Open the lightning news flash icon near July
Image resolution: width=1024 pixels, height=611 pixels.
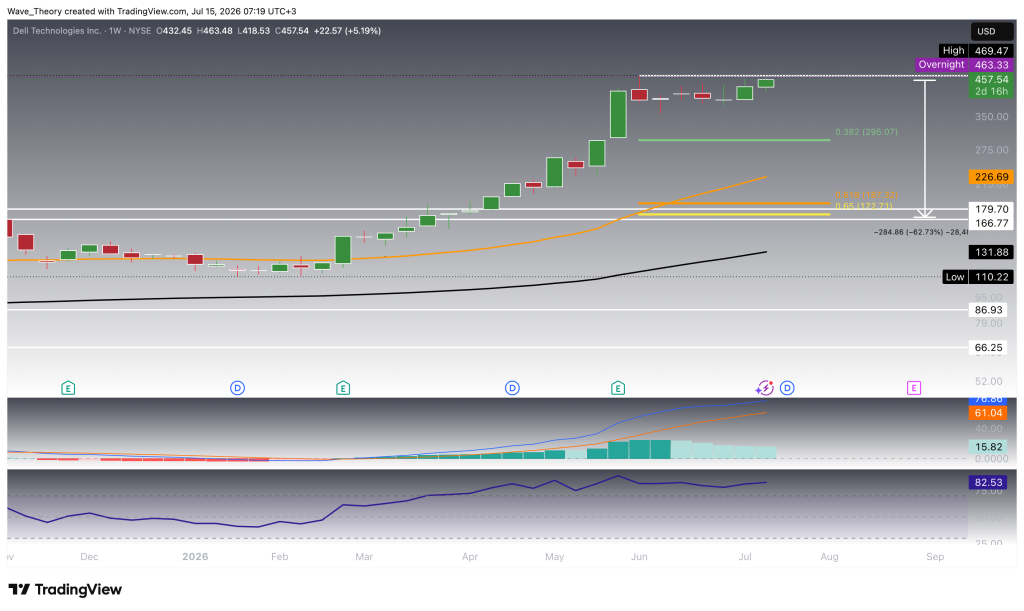click(765, 388)
